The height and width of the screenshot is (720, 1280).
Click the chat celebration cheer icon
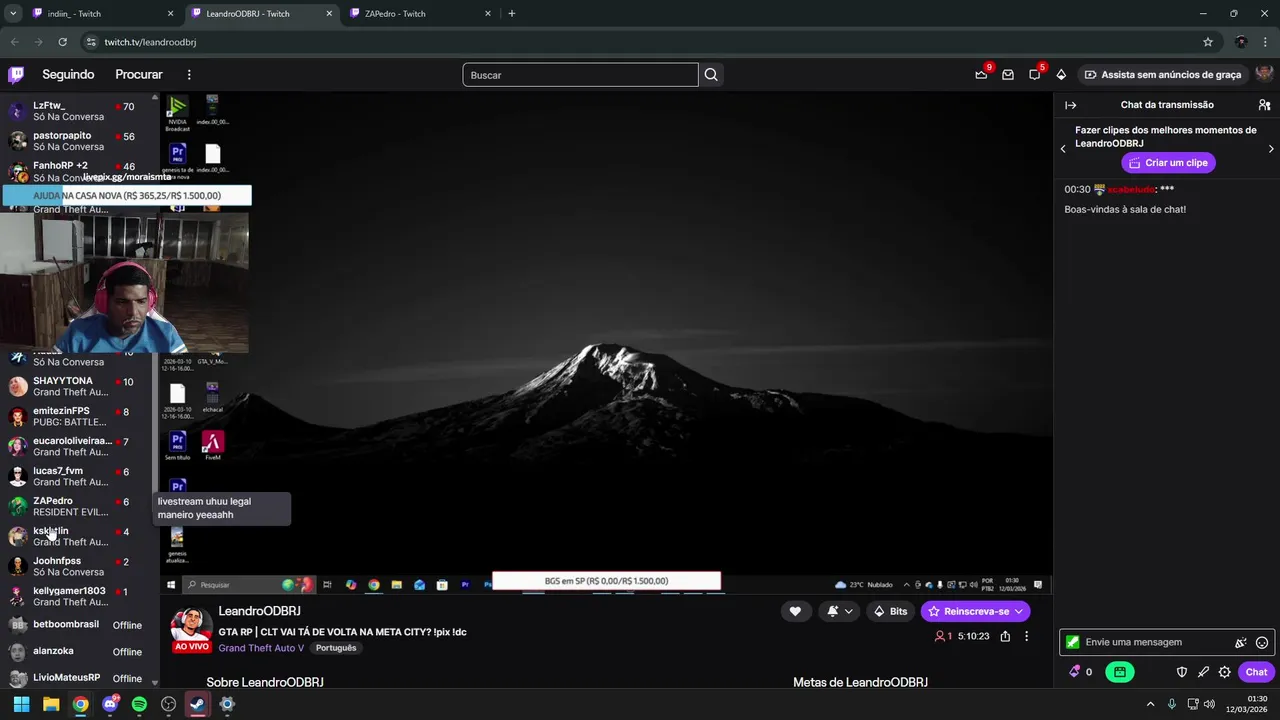pyautogui.click(x=1240, y=642)
